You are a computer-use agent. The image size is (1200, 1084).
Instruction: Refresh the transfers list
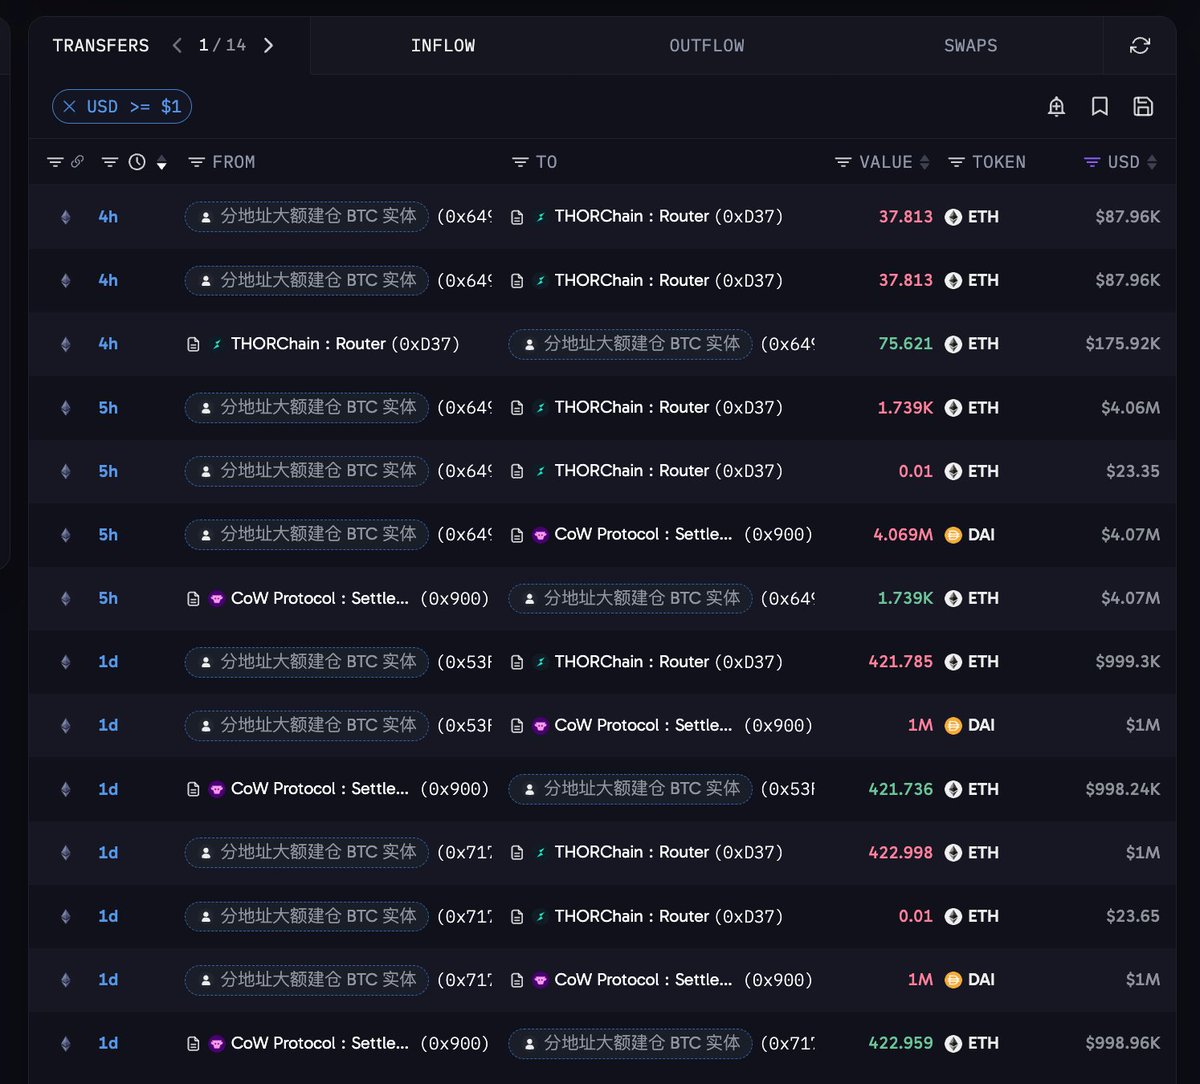tap(1139, 45)
